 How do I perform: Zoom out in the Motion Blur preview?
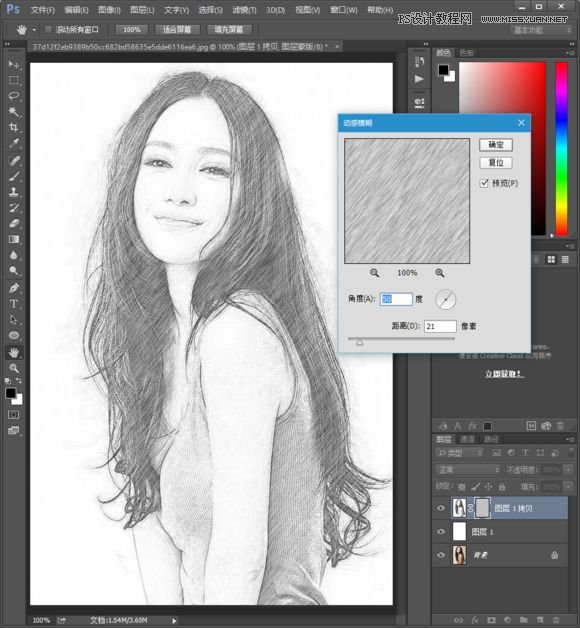pyautogui.click(x=374, y=273)
